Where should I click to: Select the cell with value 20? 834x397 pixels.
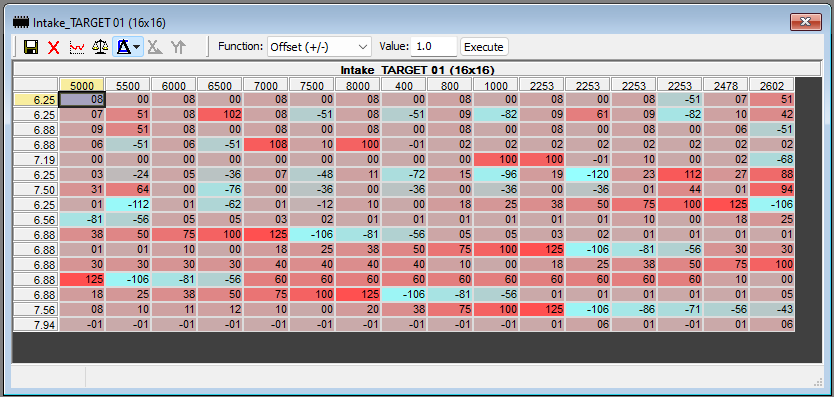pyautogui.click(x=357, y=309)
